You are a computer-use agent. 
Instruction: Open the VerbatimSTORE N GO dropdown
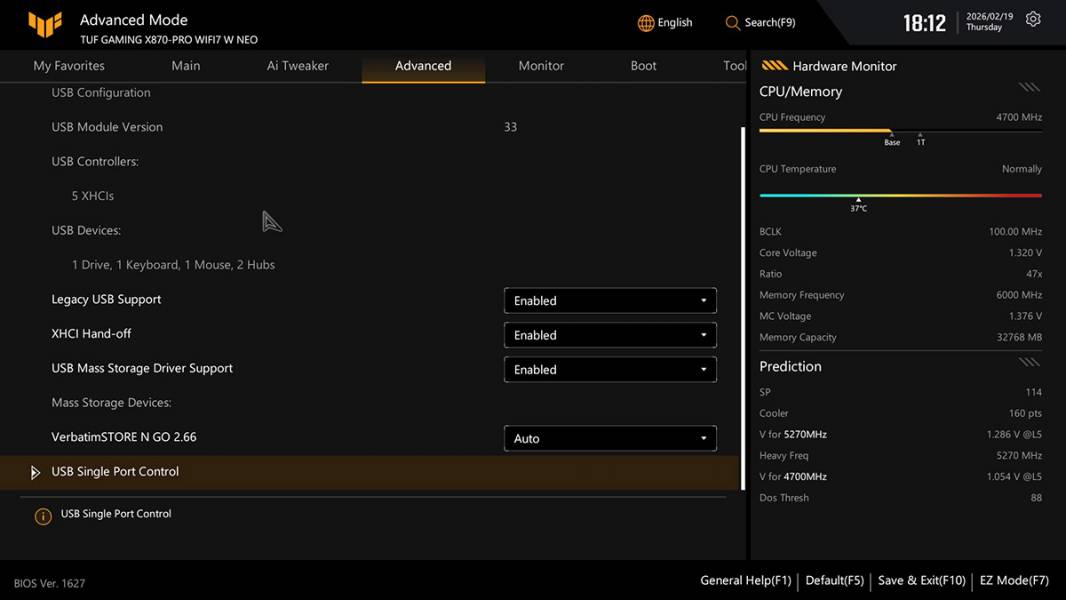point(609,439)
